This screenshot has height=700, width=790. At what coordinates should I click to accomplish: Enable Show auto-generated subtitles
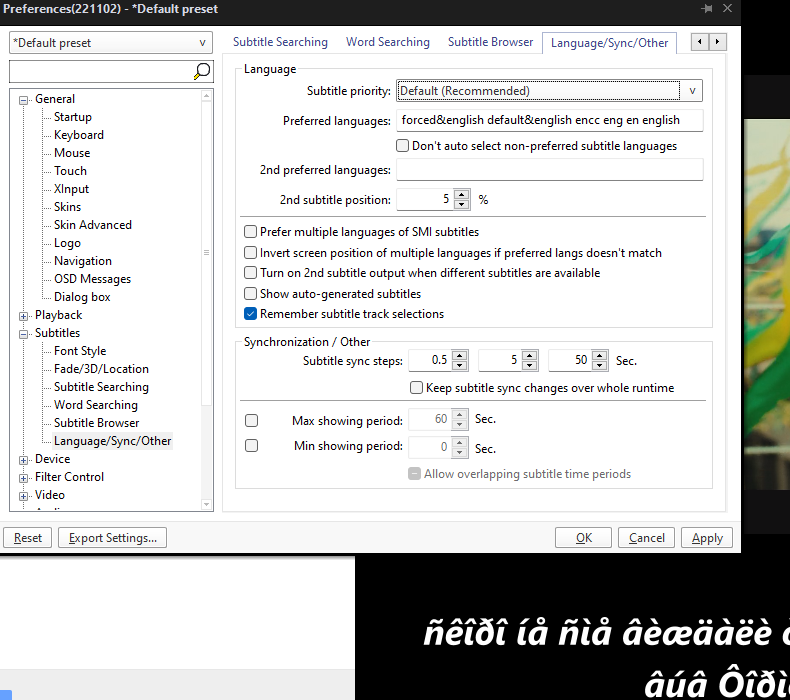tap(251, 294)
